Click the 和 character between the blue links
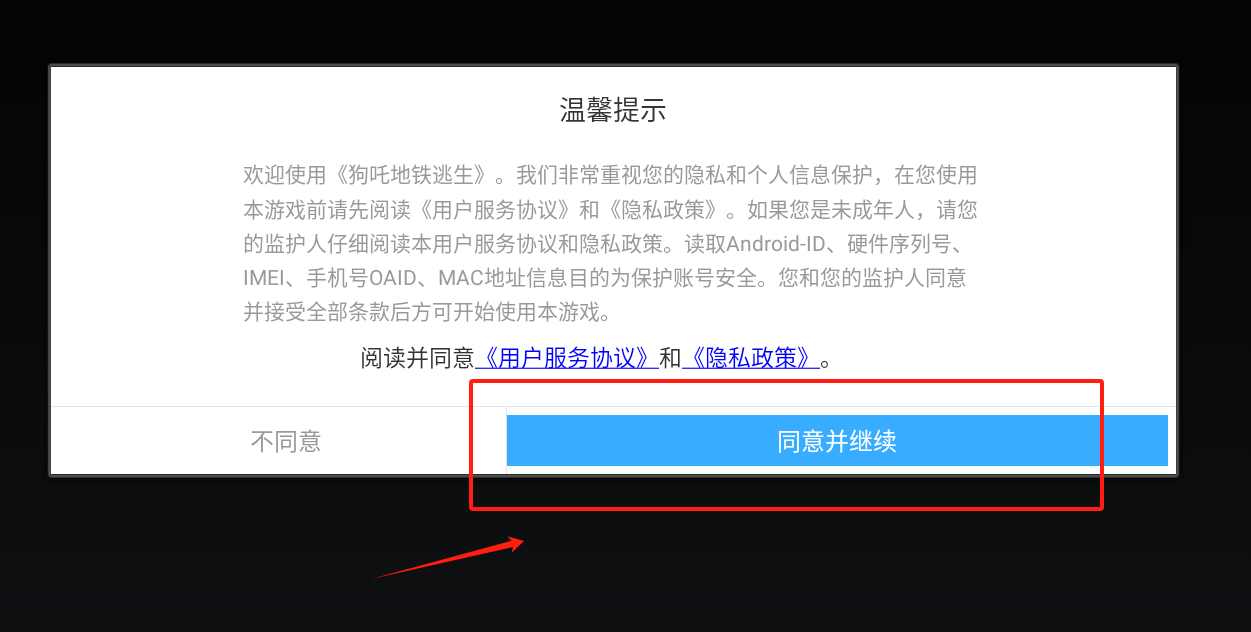This screenshot has height=632, width=1251. 670,358
